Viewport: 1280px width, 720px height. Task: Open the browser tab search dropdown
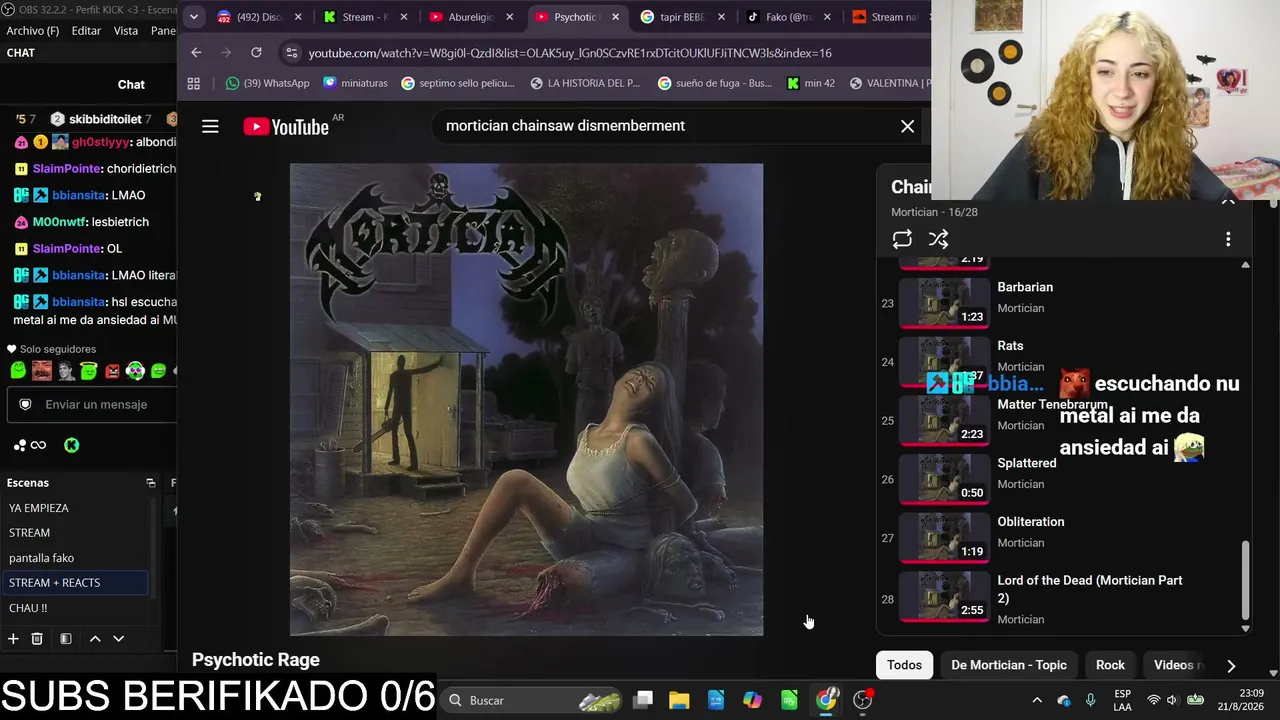194,17
